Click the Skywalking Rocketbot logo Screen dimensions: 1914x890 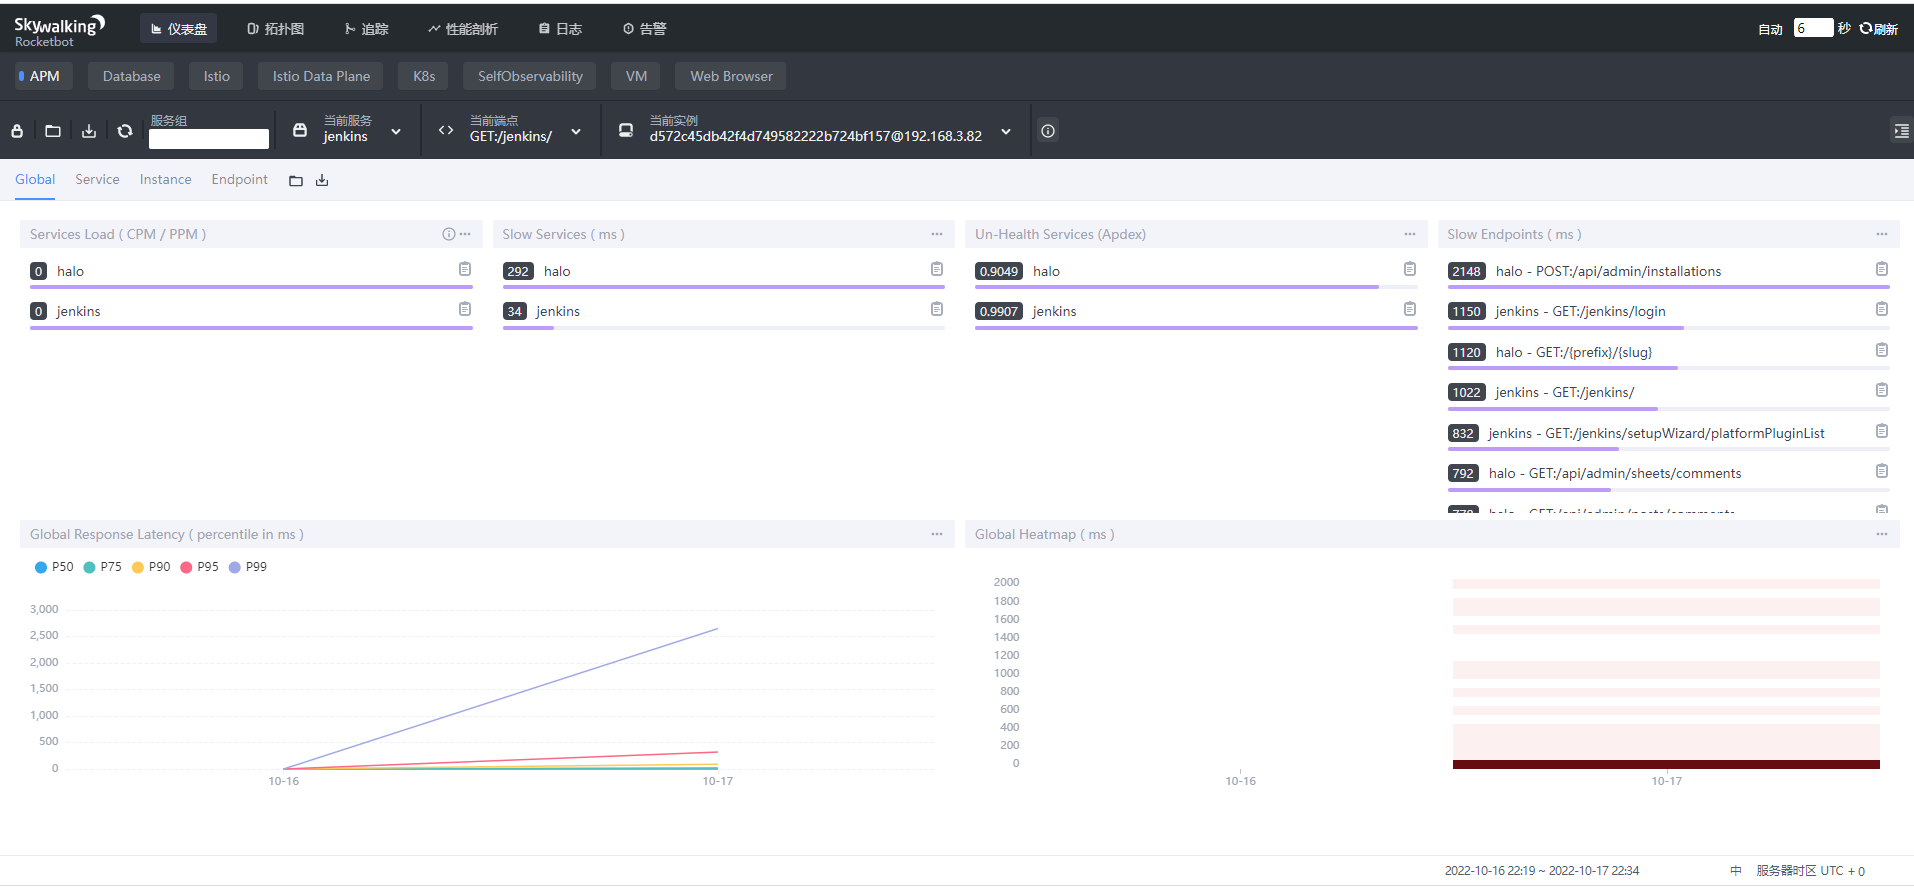(x=59, y=31)
